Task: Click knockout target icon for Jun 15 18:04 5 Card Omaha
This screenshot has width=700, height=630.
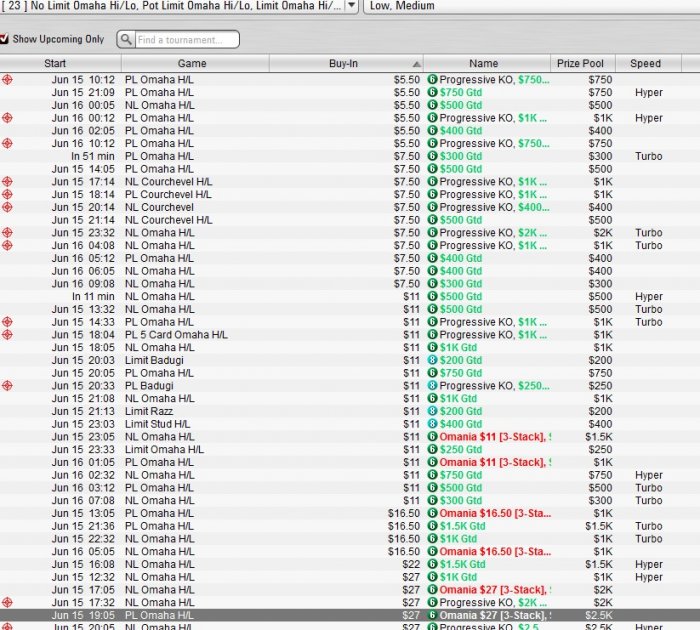Action: click(7, 334)
